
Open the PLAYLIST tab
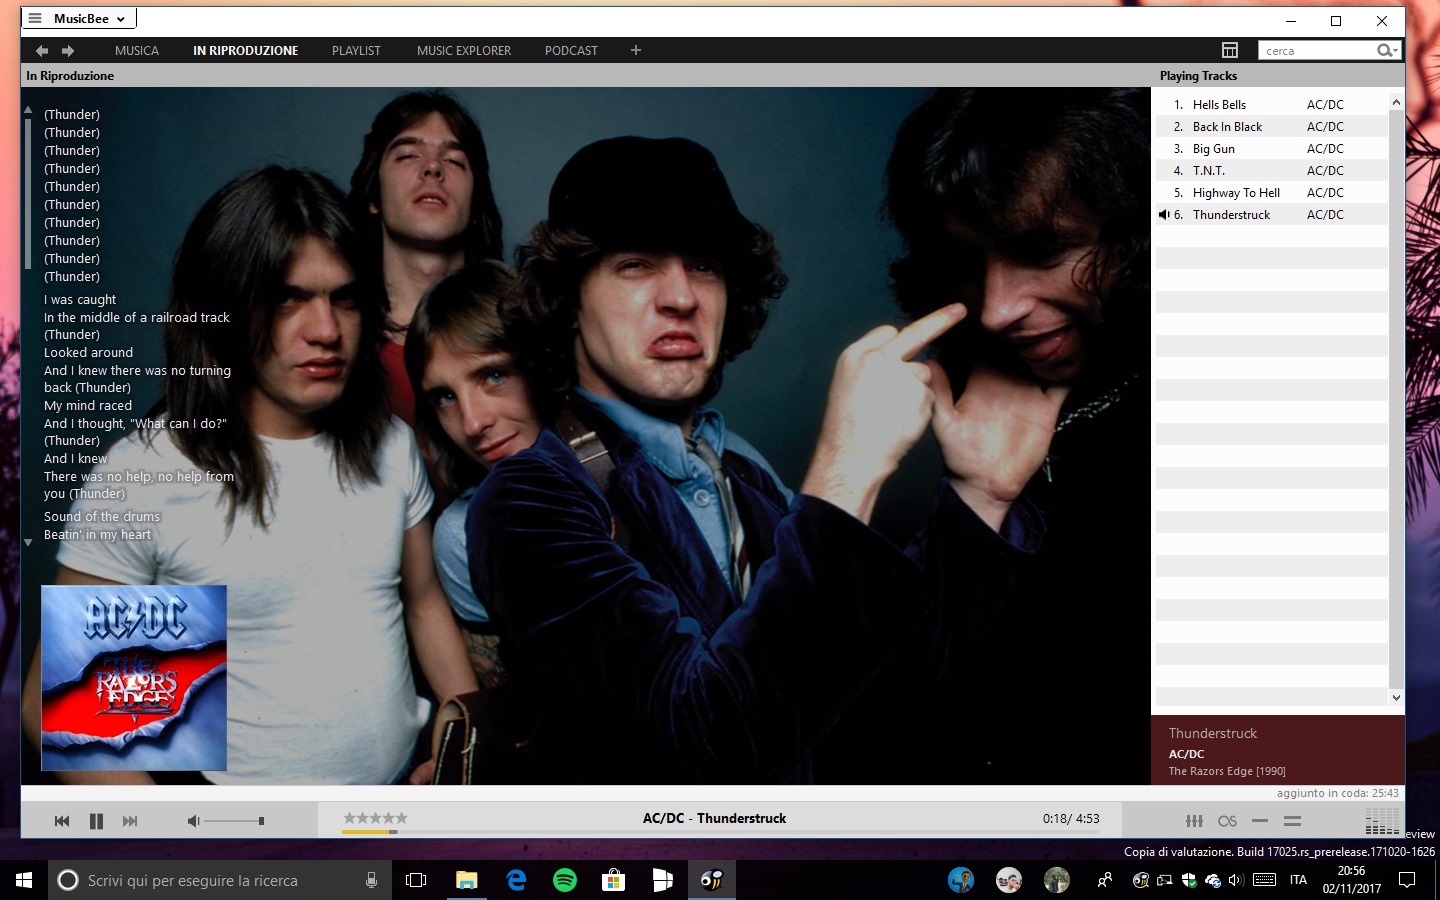tap(356, 50)
